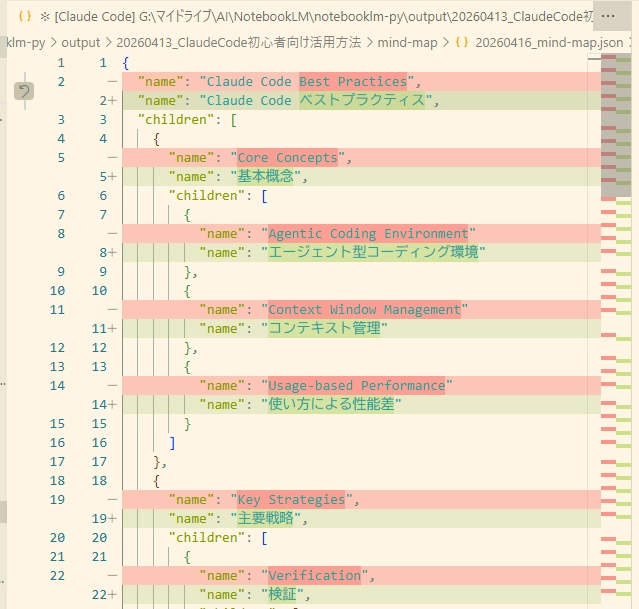Viewport: 639px width, 609px height.
Task: Open the 'klm-py' breadcrumb segment
Action: [26, 42]
